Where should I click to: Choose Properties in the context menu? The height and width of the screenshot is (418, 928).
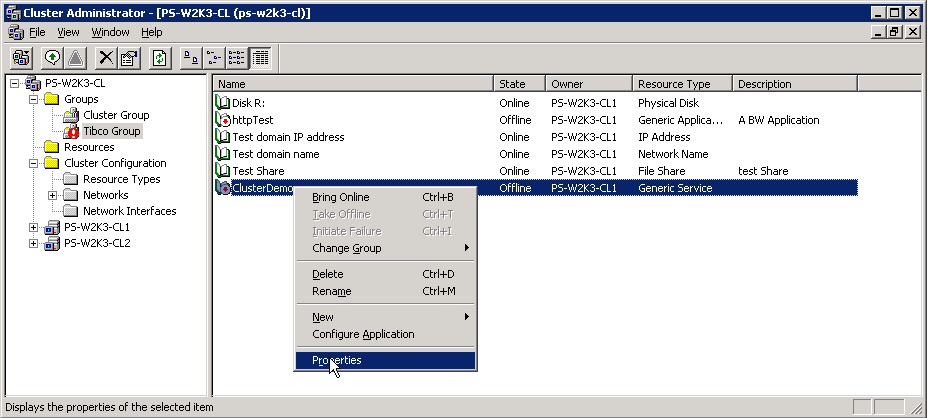click(385, 361)
